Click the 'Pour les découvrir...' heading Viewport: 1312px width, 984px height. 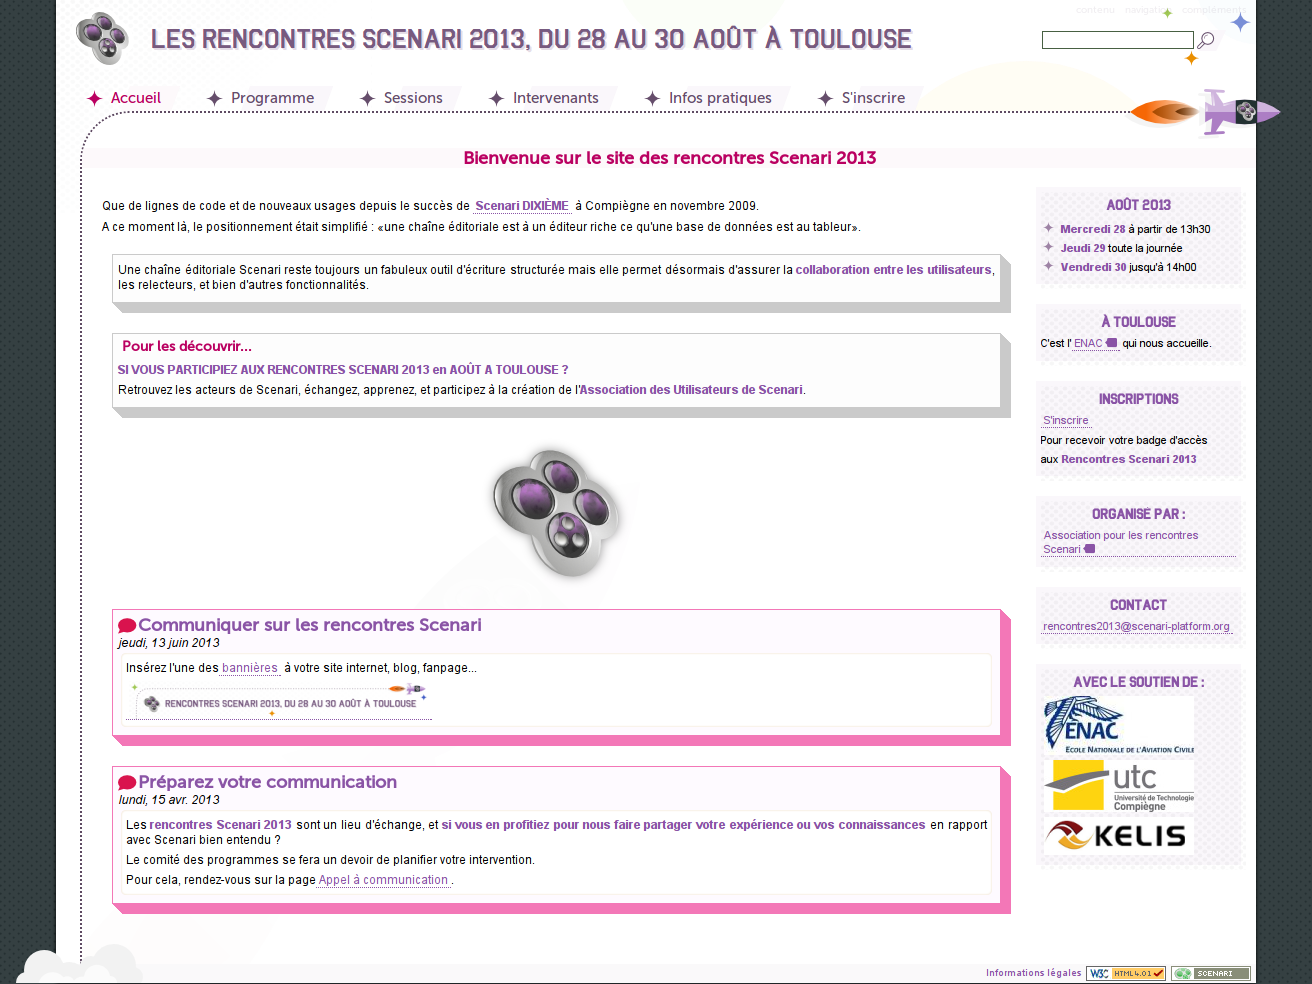[187, 346]
